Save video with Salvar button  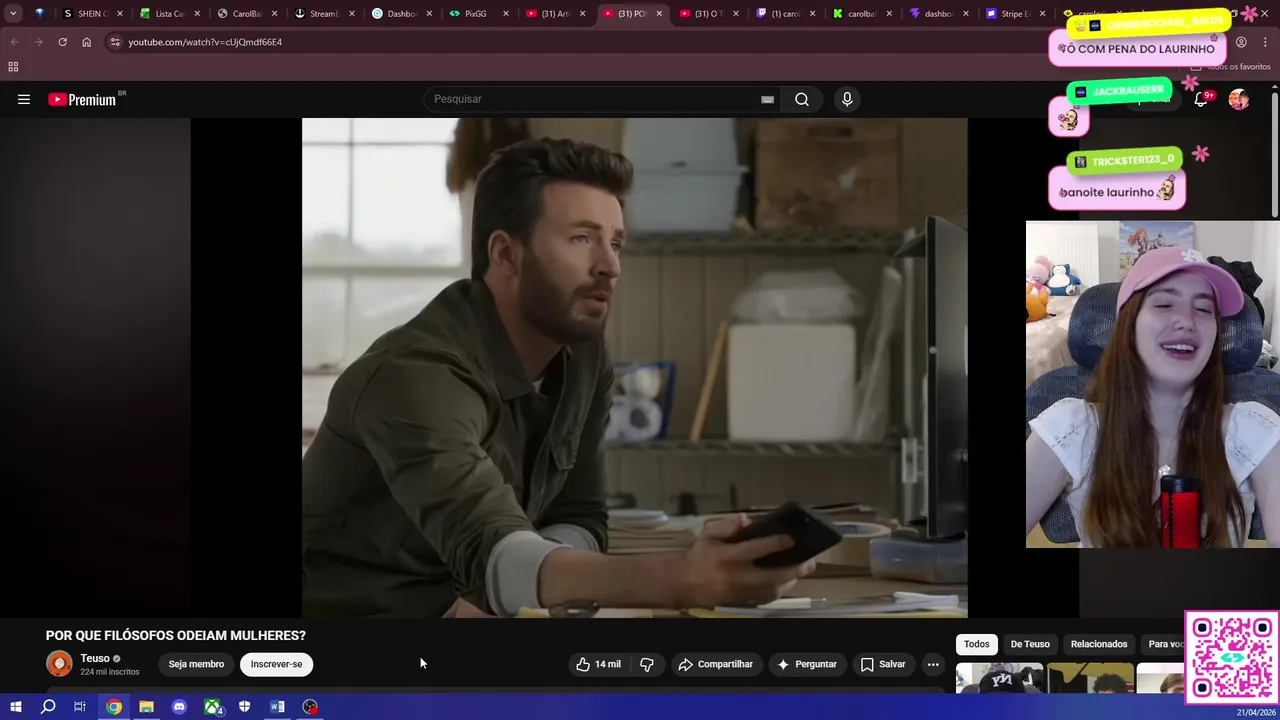click(882, 664)
